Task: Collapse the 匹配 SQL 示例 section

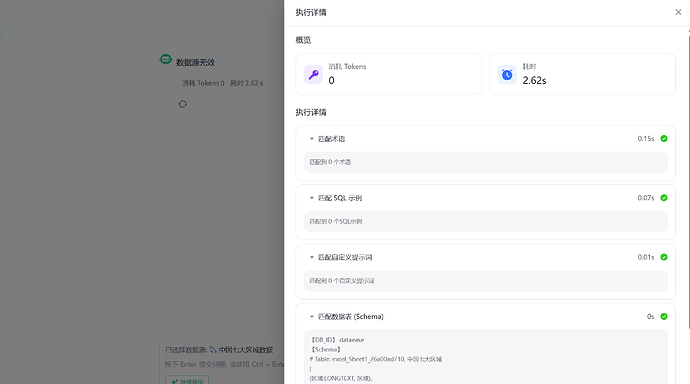Action: click(312, 198)
